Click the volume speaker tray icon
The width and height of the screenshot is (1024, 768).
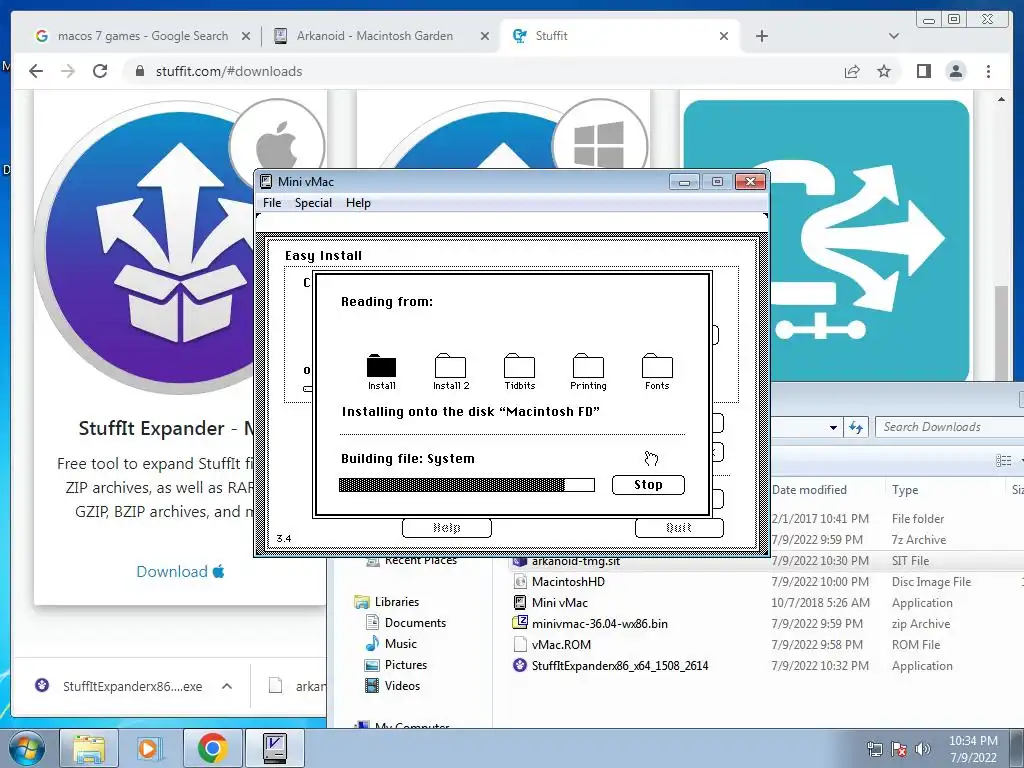pyautogui.click(x=923, y=749)
